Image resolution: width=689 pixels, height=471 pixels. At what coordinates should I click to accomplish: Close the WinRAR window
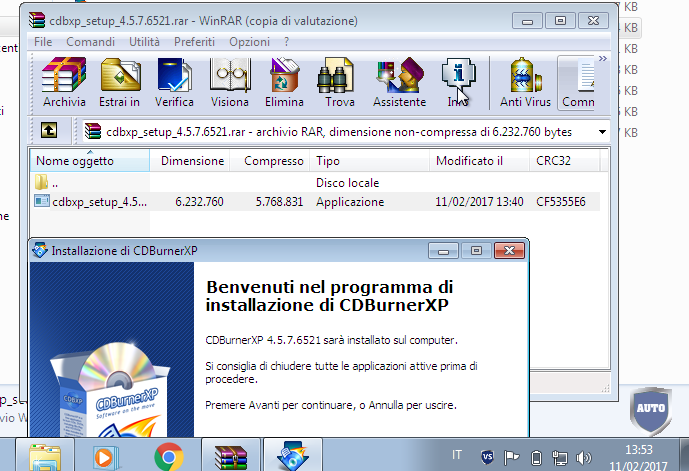coord(593,21)
